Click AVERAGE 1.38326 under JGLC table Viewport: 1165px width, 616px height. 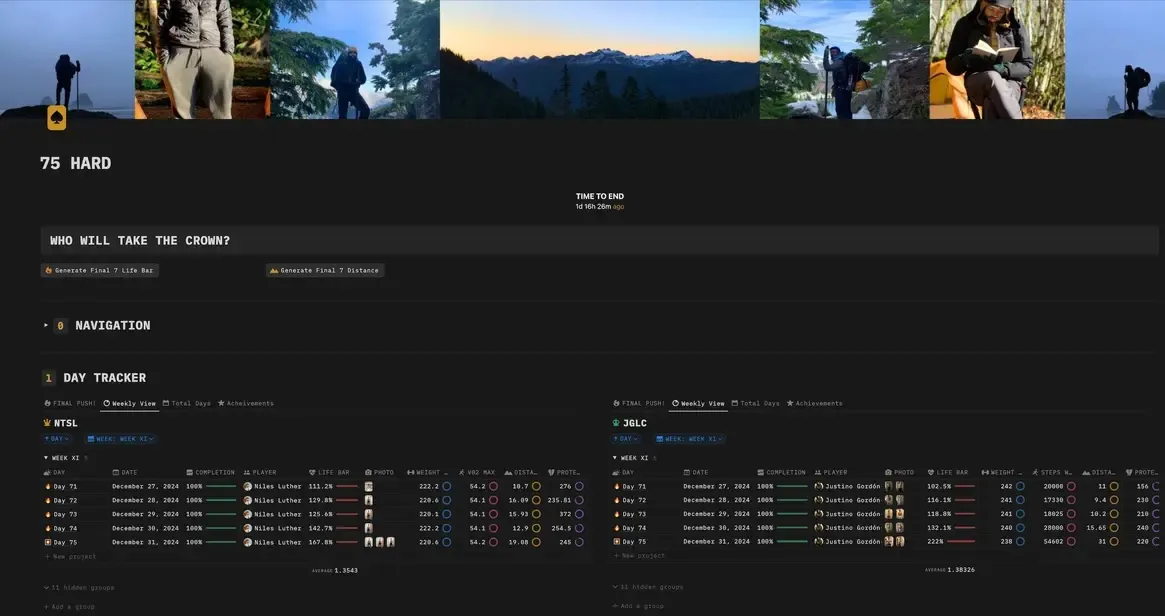pos(950,570)
